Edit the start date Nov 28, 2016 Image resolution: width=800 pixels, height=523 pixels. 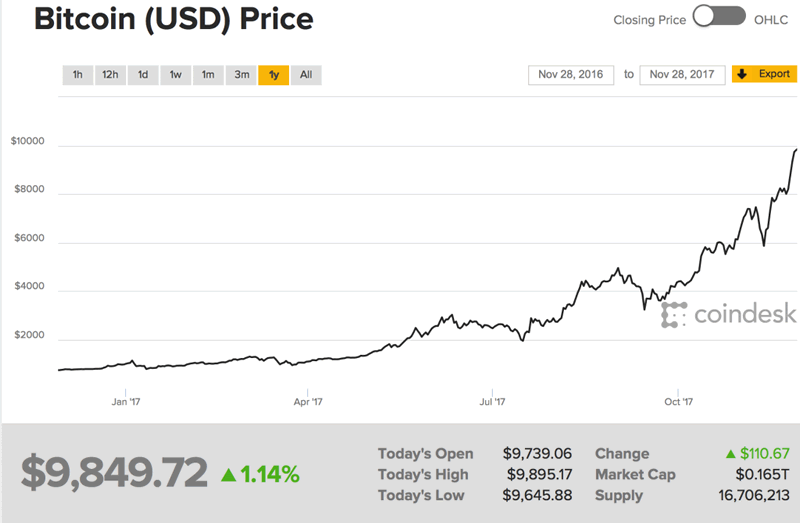(x=571, y=75)
